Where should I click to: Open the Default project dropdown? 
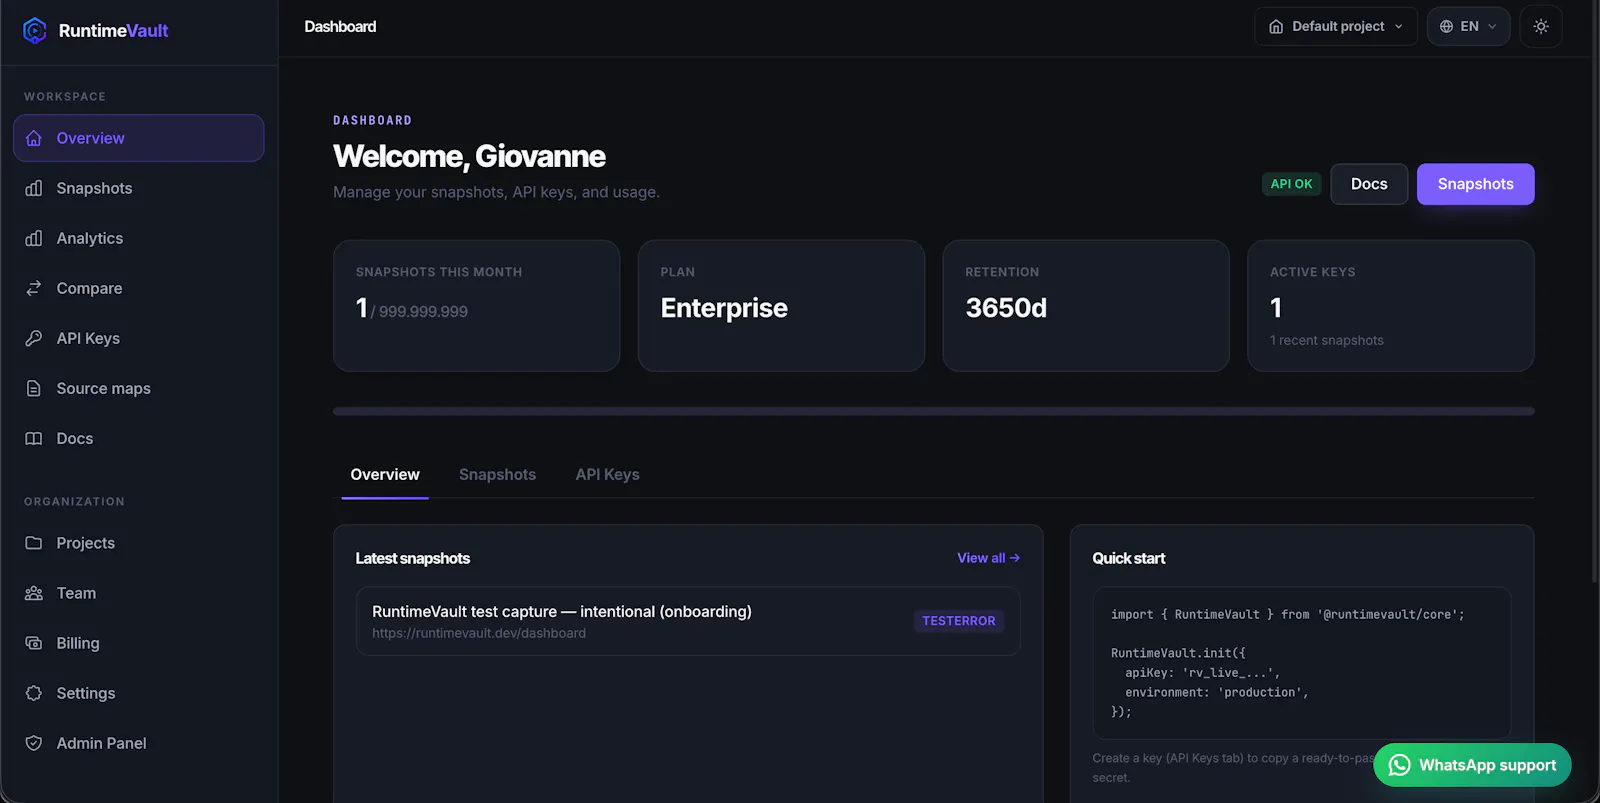pos(1336,27)
